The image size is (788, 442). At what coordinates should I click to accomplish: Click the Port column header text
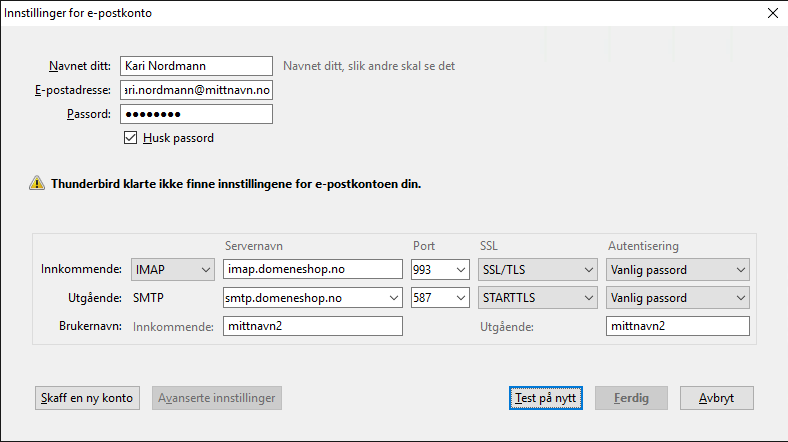[424, 246]
